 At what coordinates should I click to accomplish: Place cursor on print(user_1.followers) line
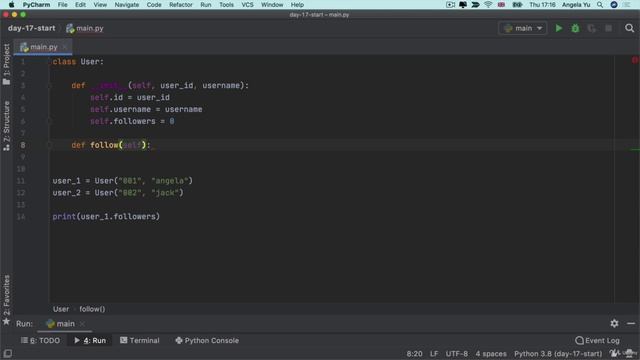[x=106, y=216]
